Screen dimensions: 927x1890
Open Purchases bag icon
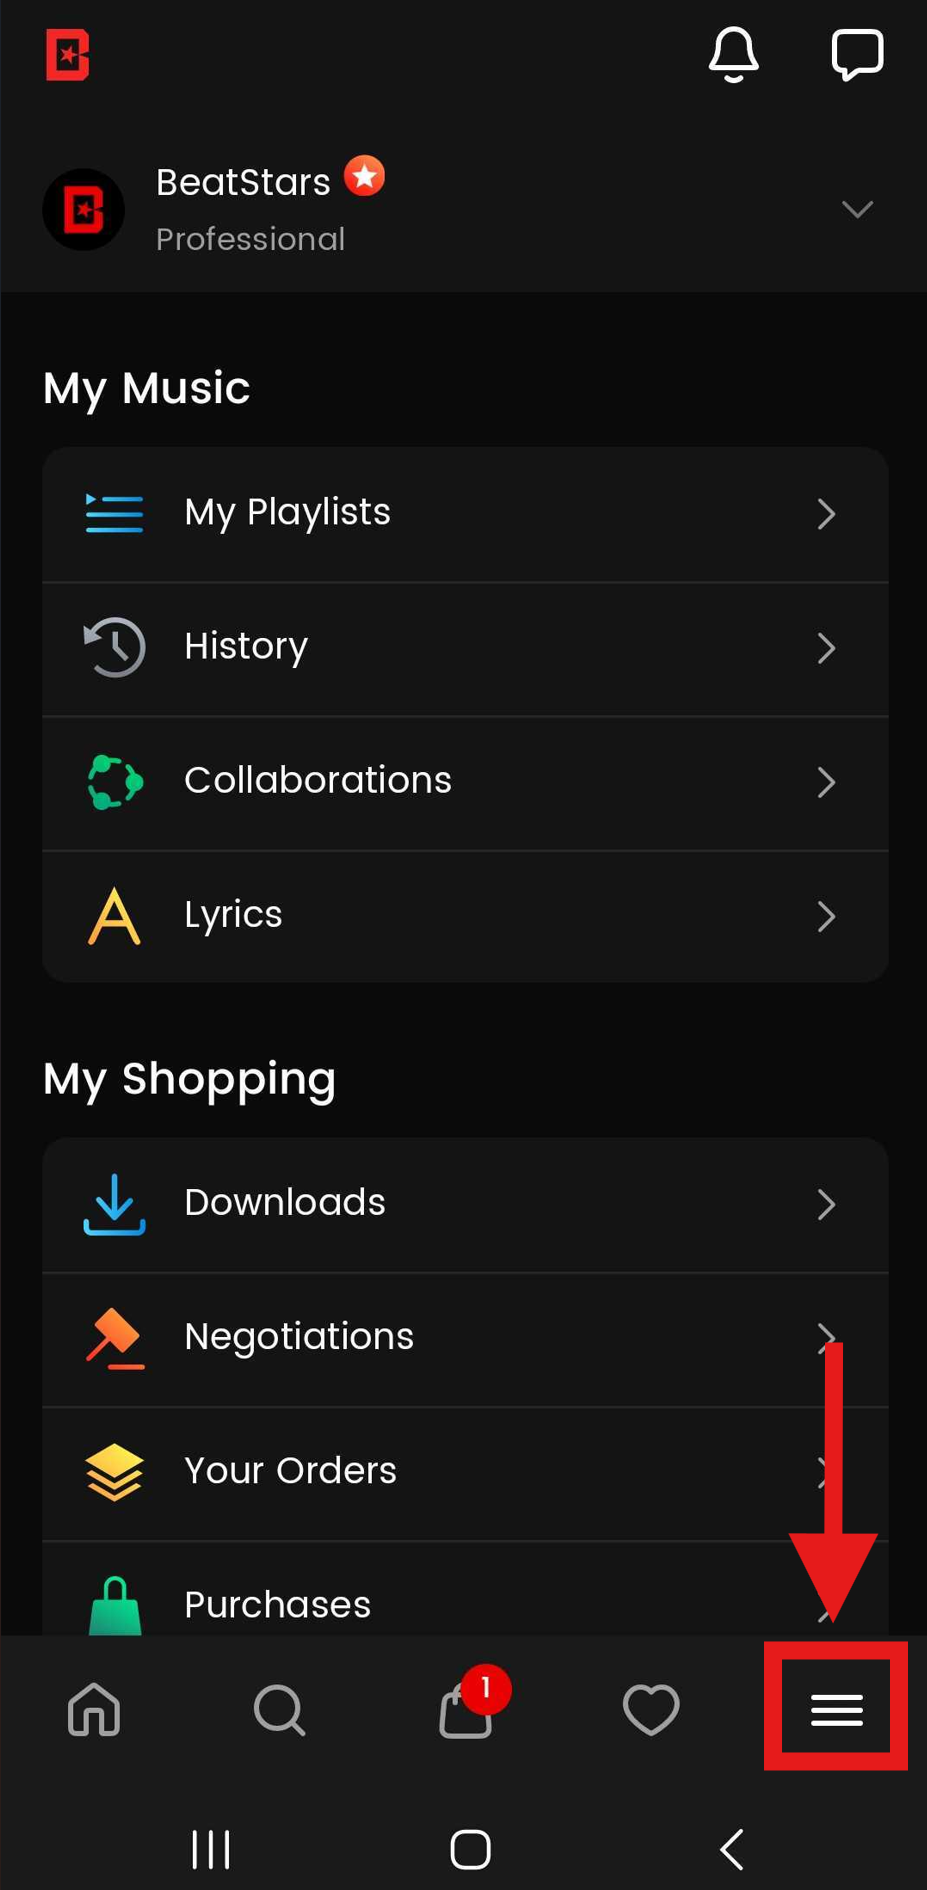[115, 1604]
